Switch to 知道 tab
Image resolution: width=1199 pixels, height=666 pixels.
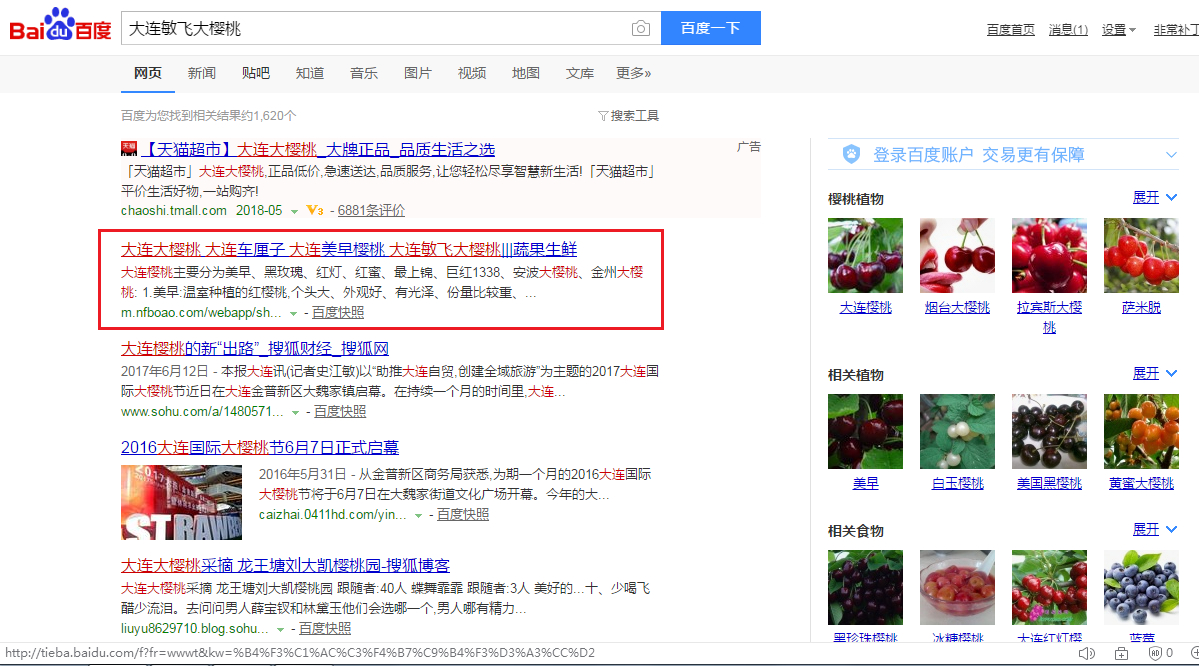[310, 73]
